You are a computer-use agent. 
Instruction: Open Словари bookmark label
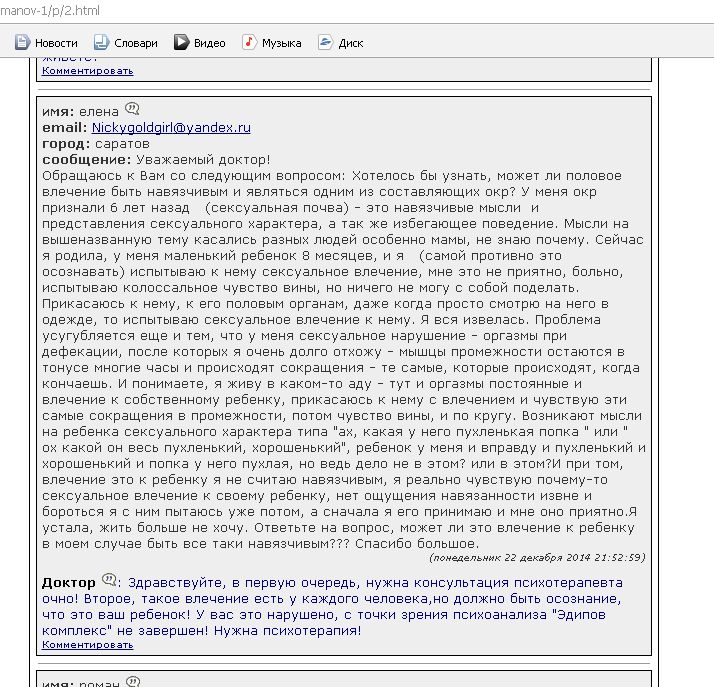(x=136, y=43)
